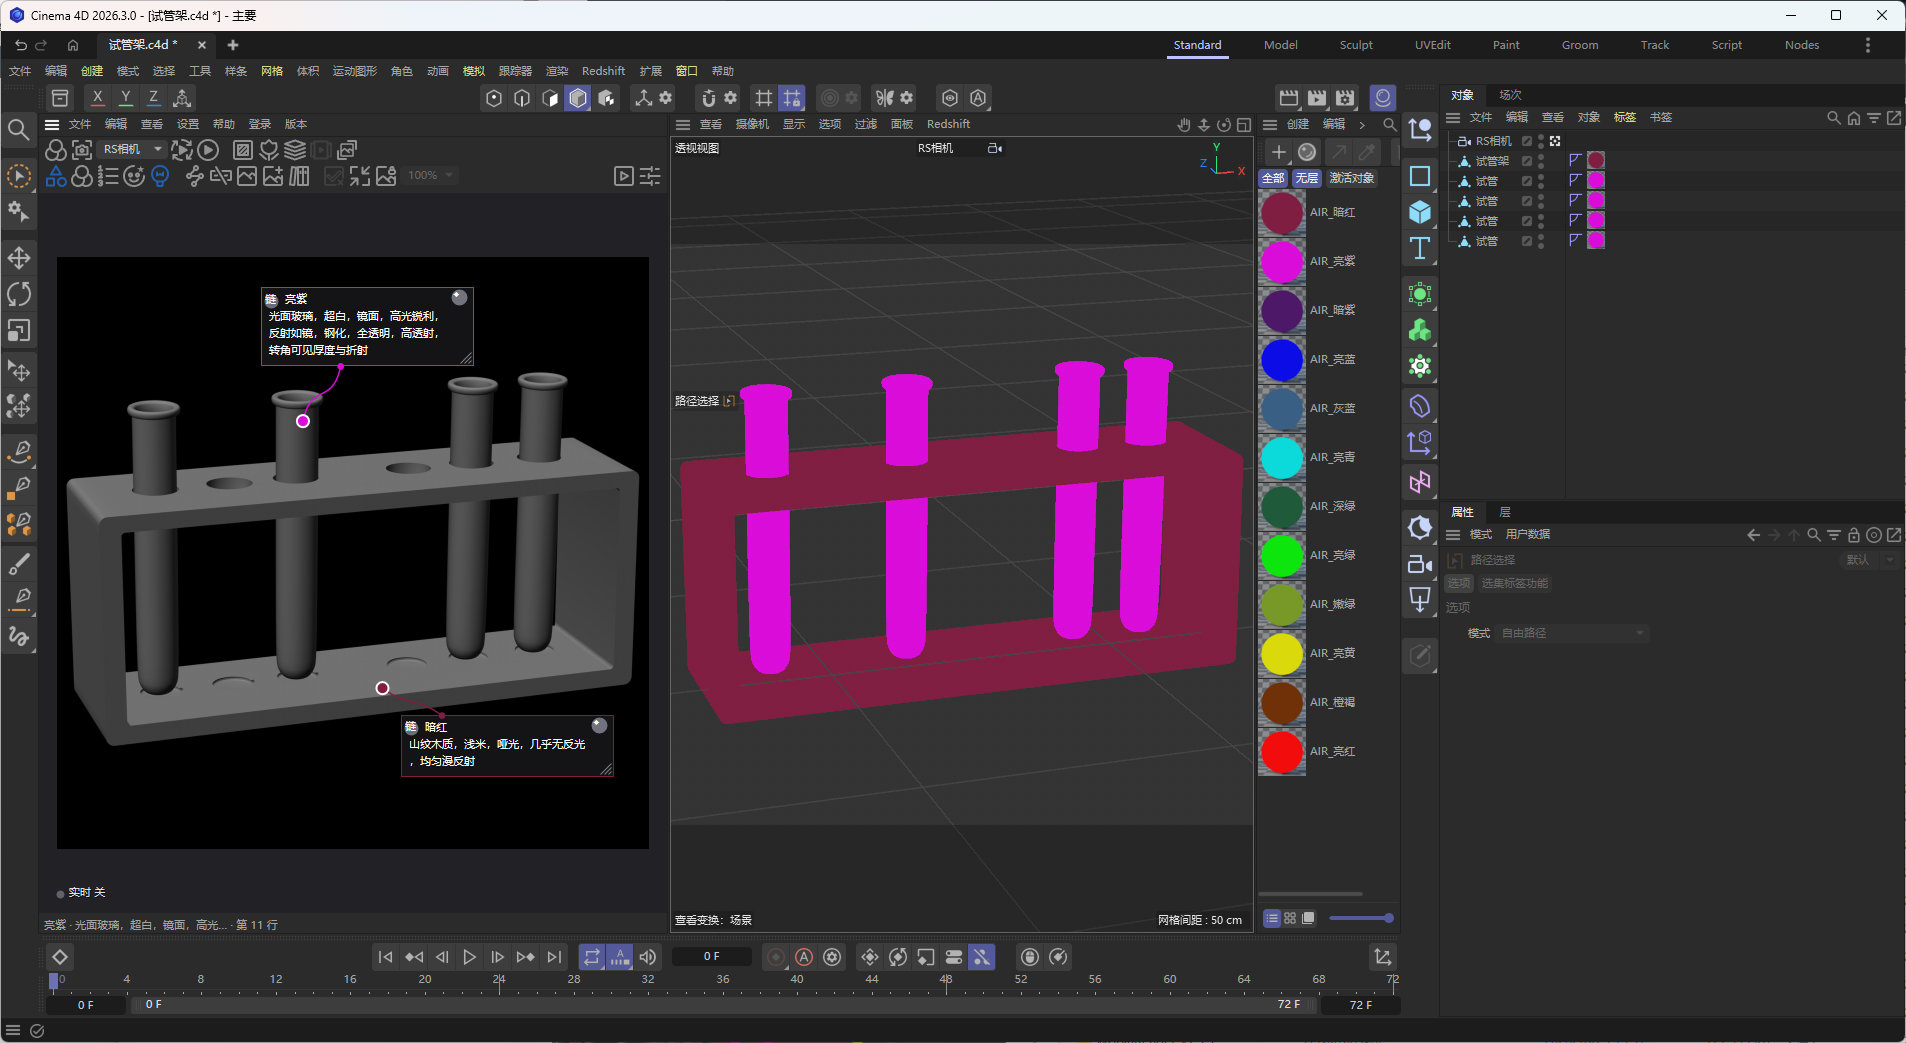Open the 100% zoom dropdown
The image size is (1906, 1043).
click(431, 175)
